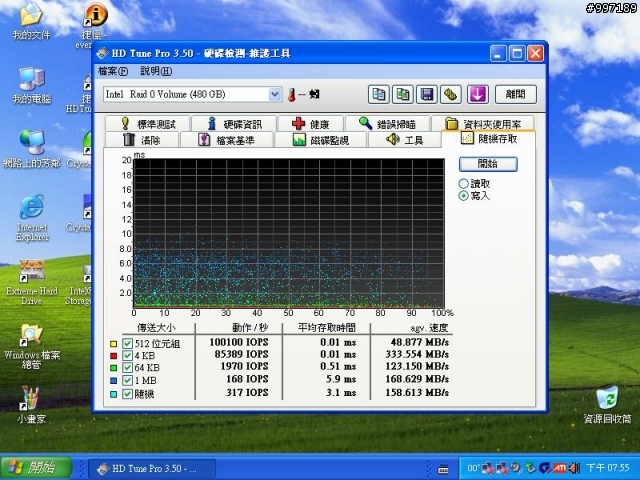Click the 開始 start test button
The image size is (640, 480).
point(488,164)
